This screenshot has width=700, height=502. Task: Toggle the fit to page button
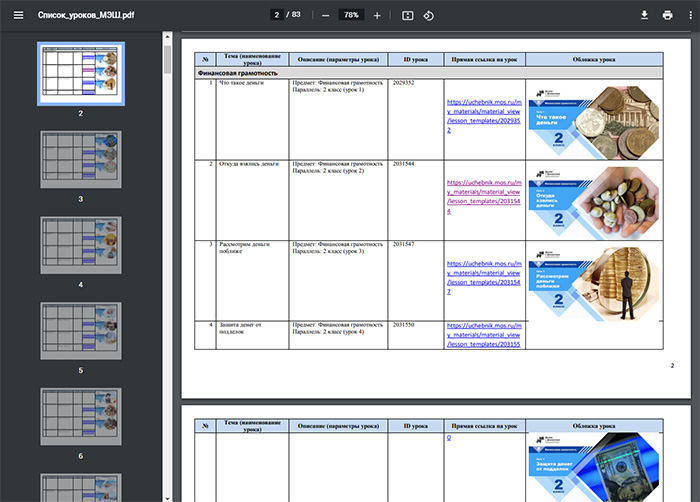407,16
